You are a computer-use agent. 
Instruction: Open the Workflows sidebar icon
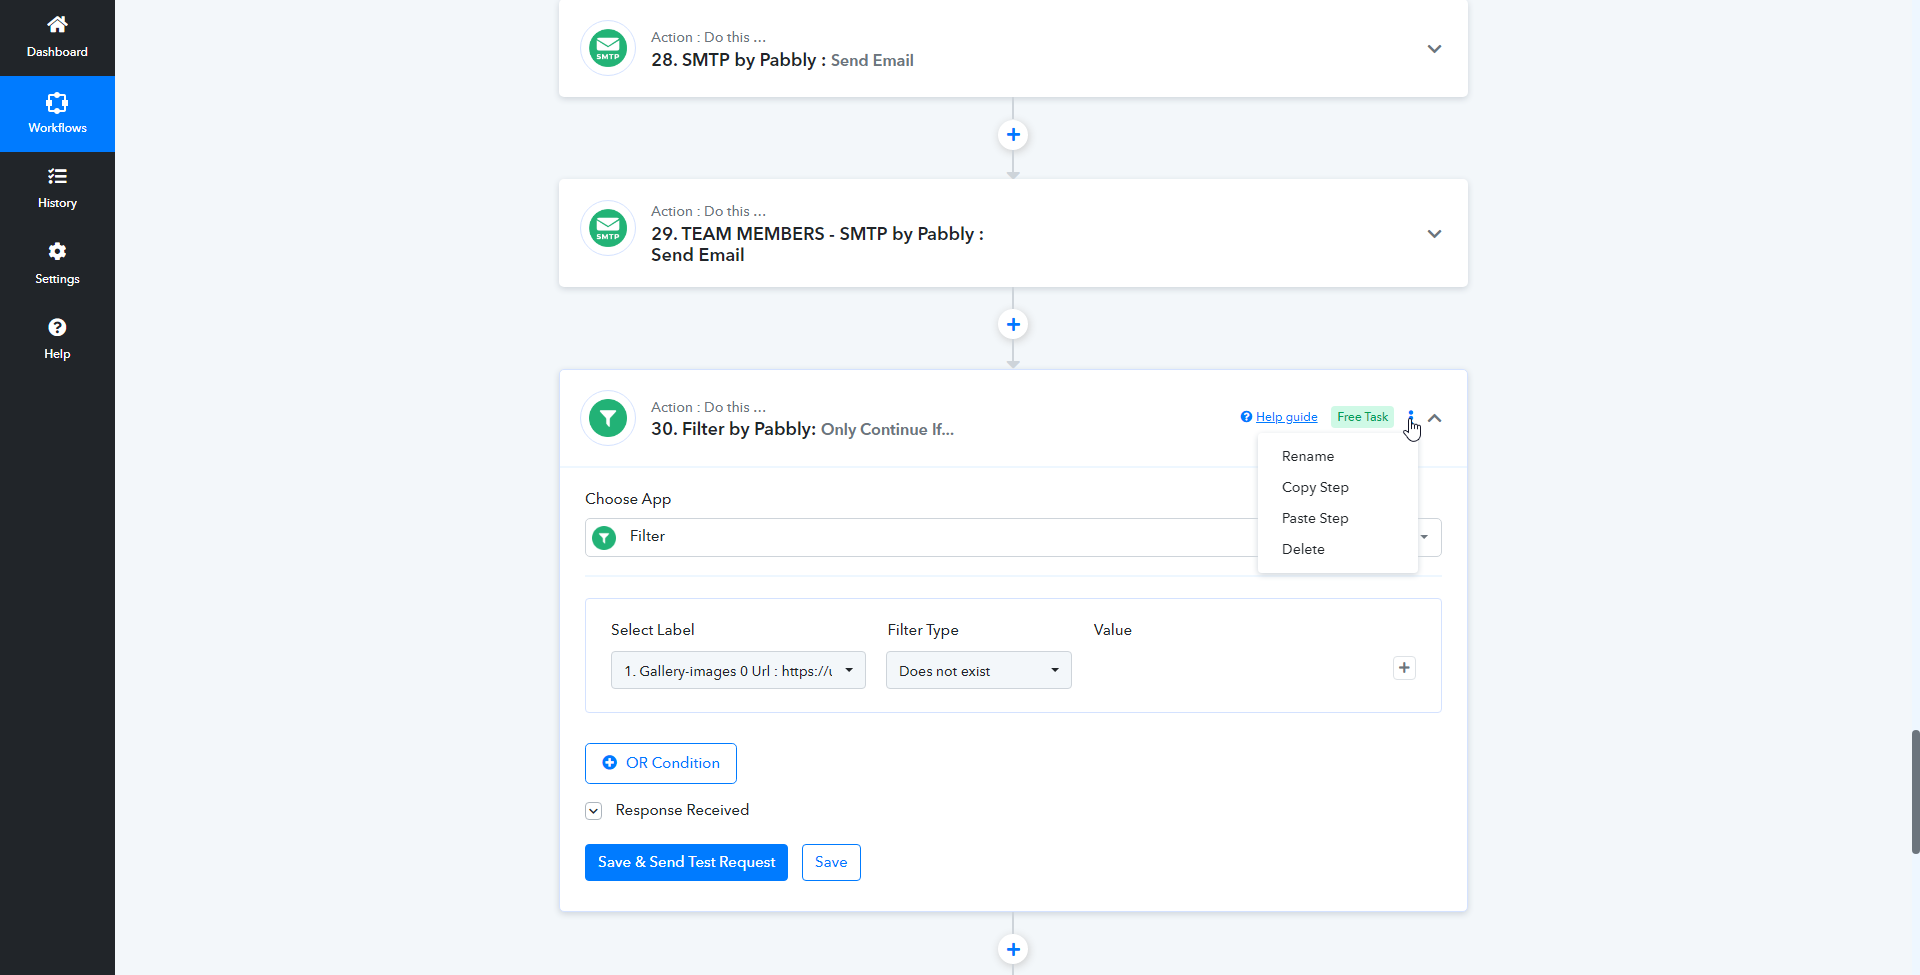pyautogui.click(x=57, y=102)
